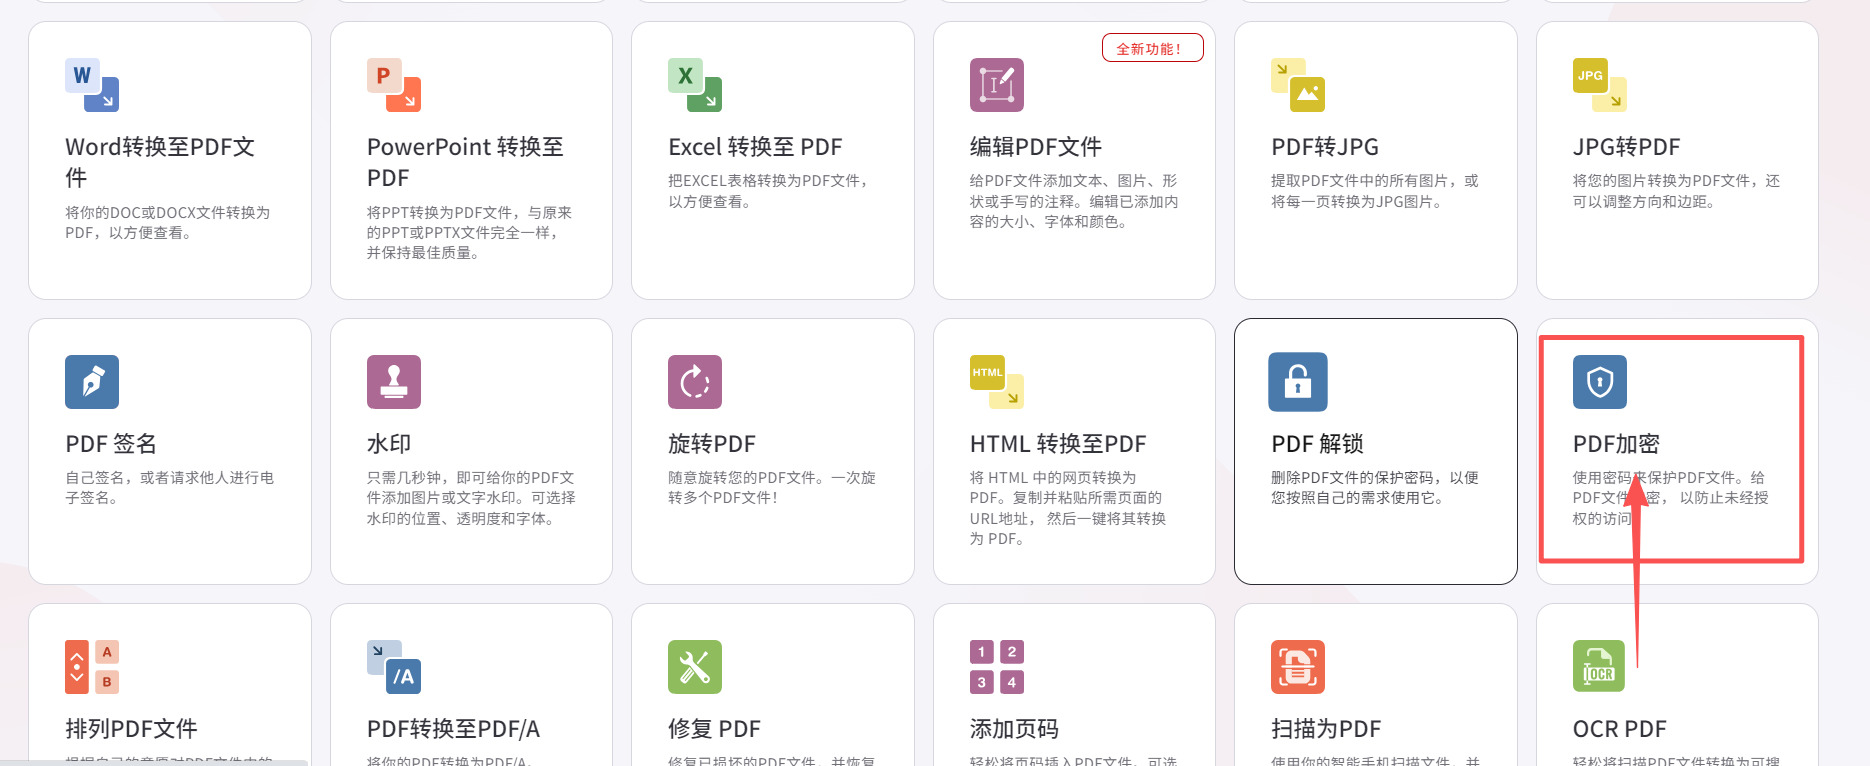Screen dimensions: 1870x766
Task: Click the PDF 解锁 padlock icon
Action: (x=1298, y=382)
